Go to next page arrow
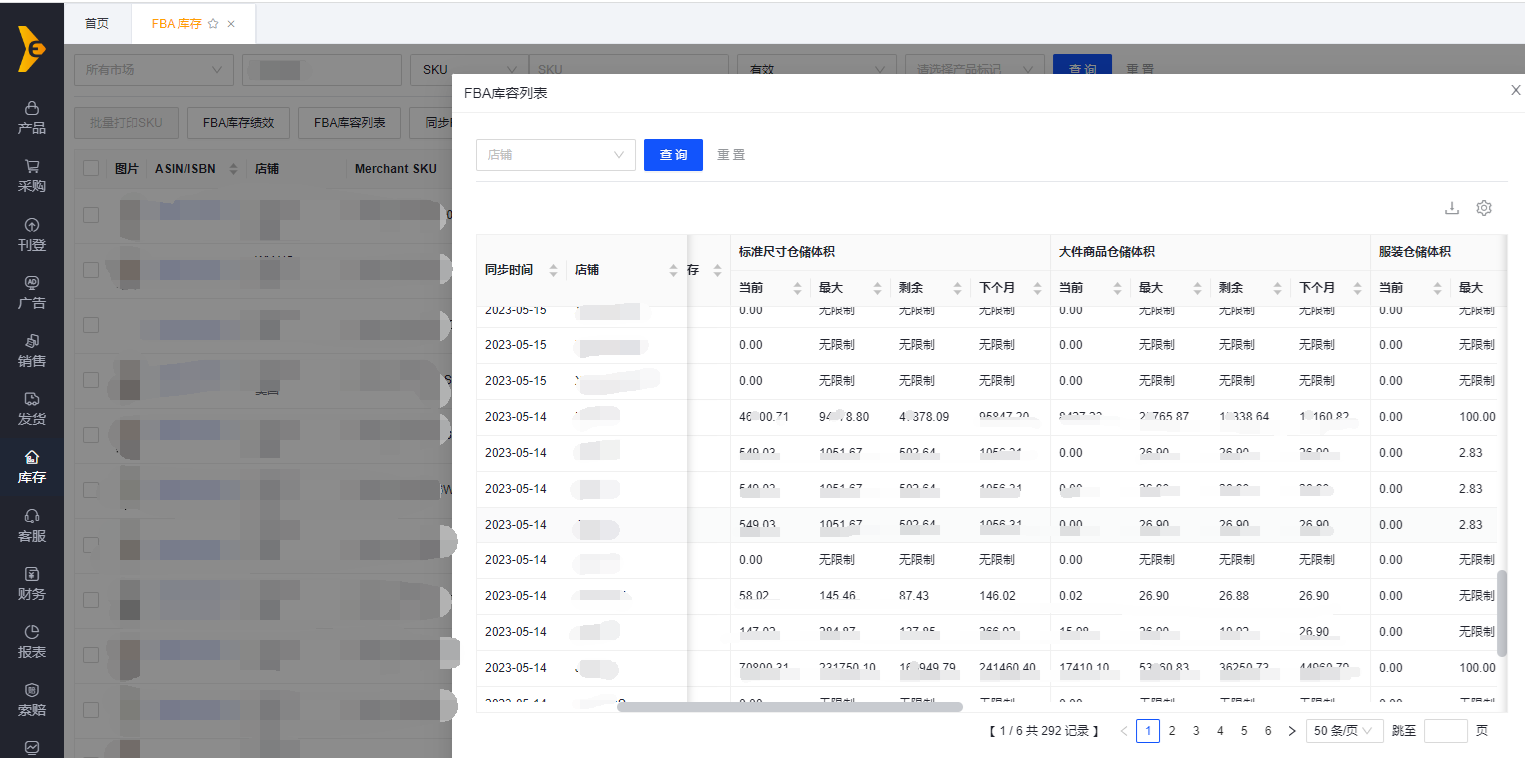Viewport: 1525px width, 758px height. 1292,731
